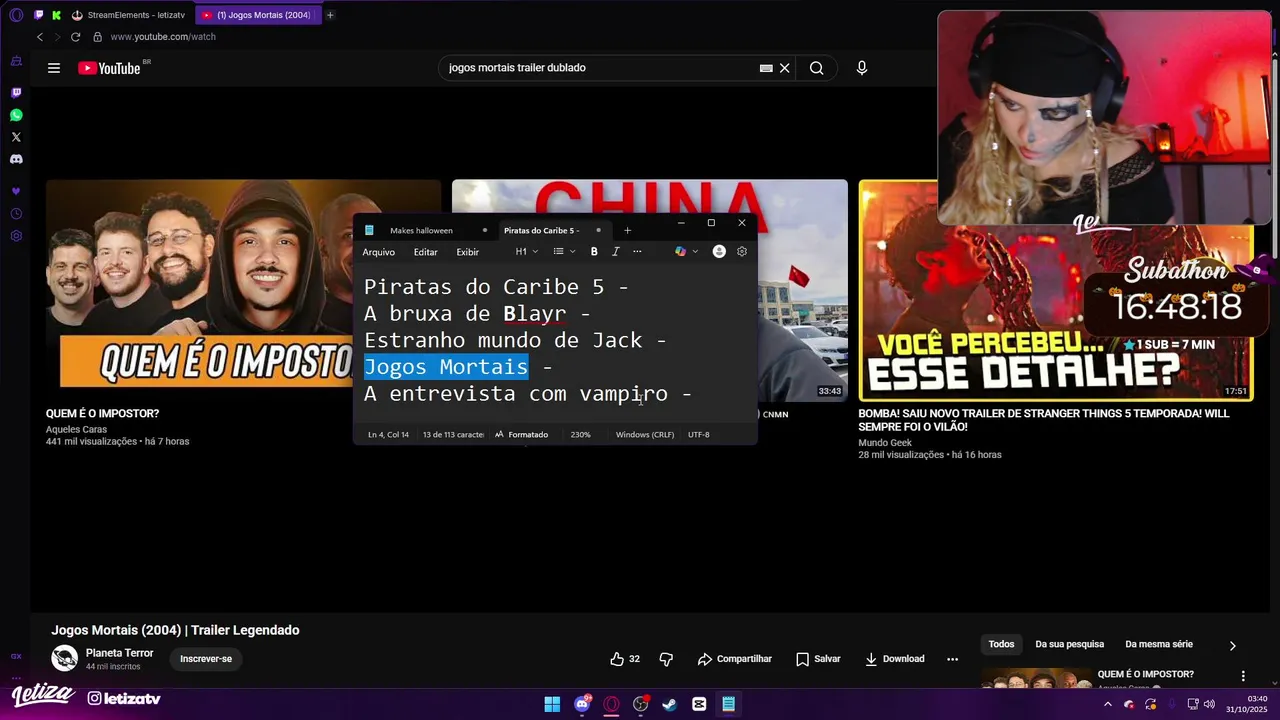Open a new browser tab
Screen dimensions: 1280x720
tap(330, 15)
